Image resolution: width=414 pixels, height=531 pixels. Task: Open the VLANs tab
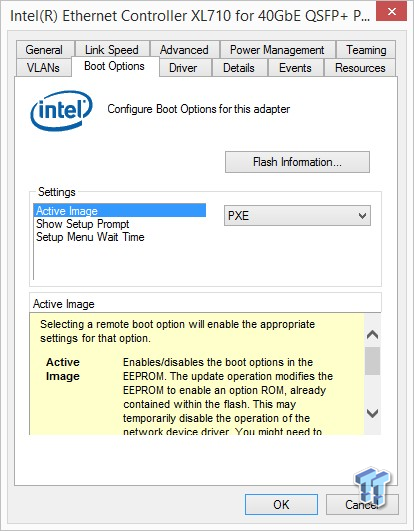pyautogui.click(x=43, y=67)
